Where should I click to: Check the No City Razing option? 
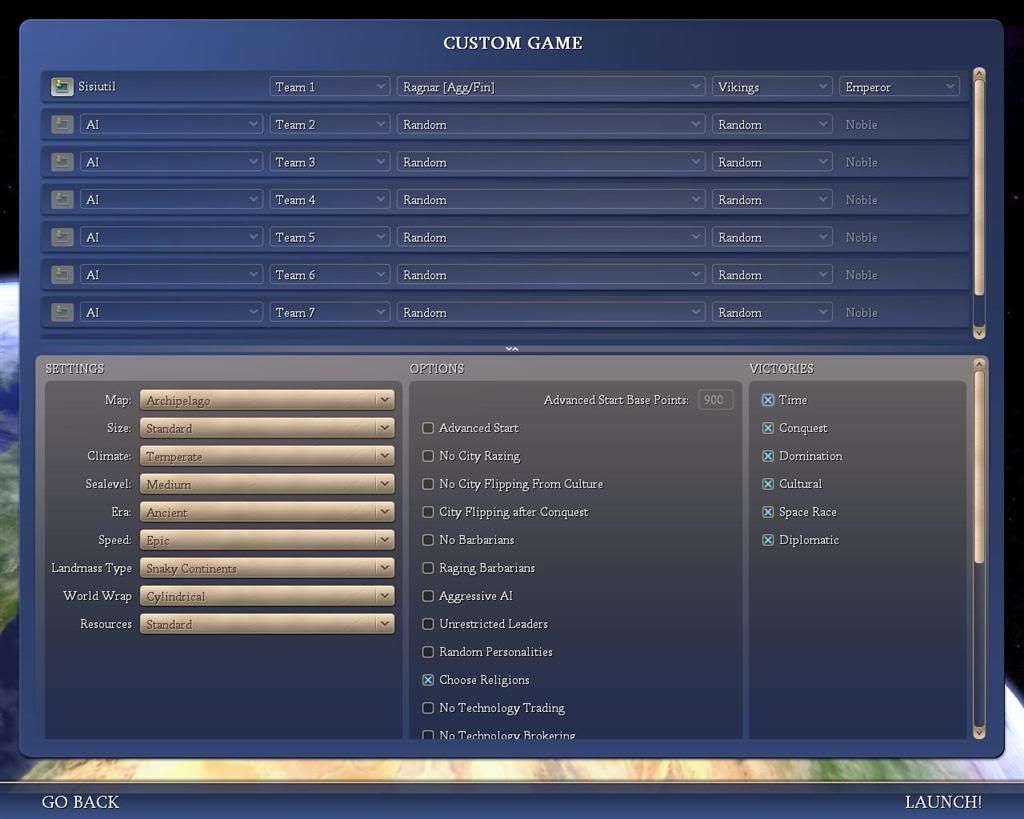(x=428, y=456)
